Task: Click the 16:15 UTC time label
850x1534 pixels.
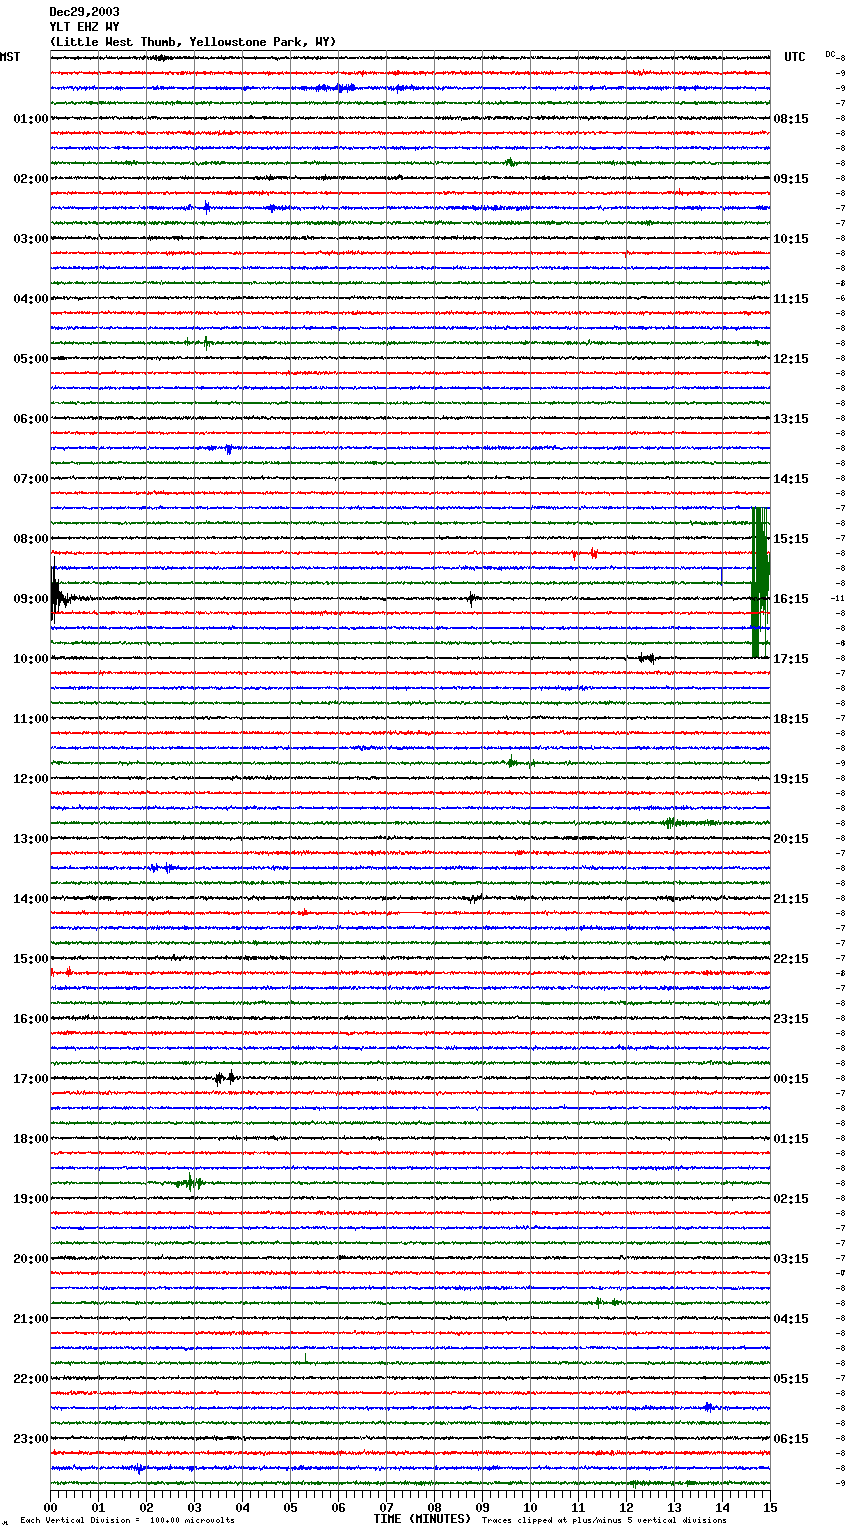Action: (791, 599)
